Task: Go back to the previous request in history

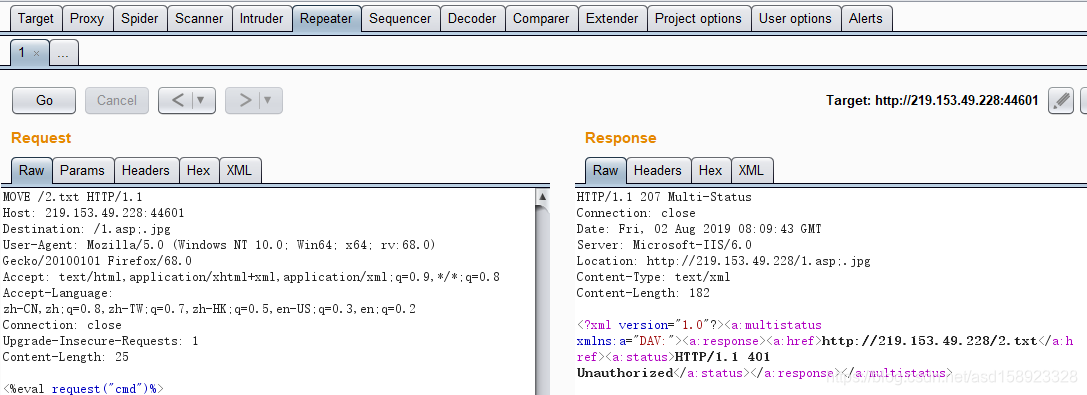Action: point(176,100)
